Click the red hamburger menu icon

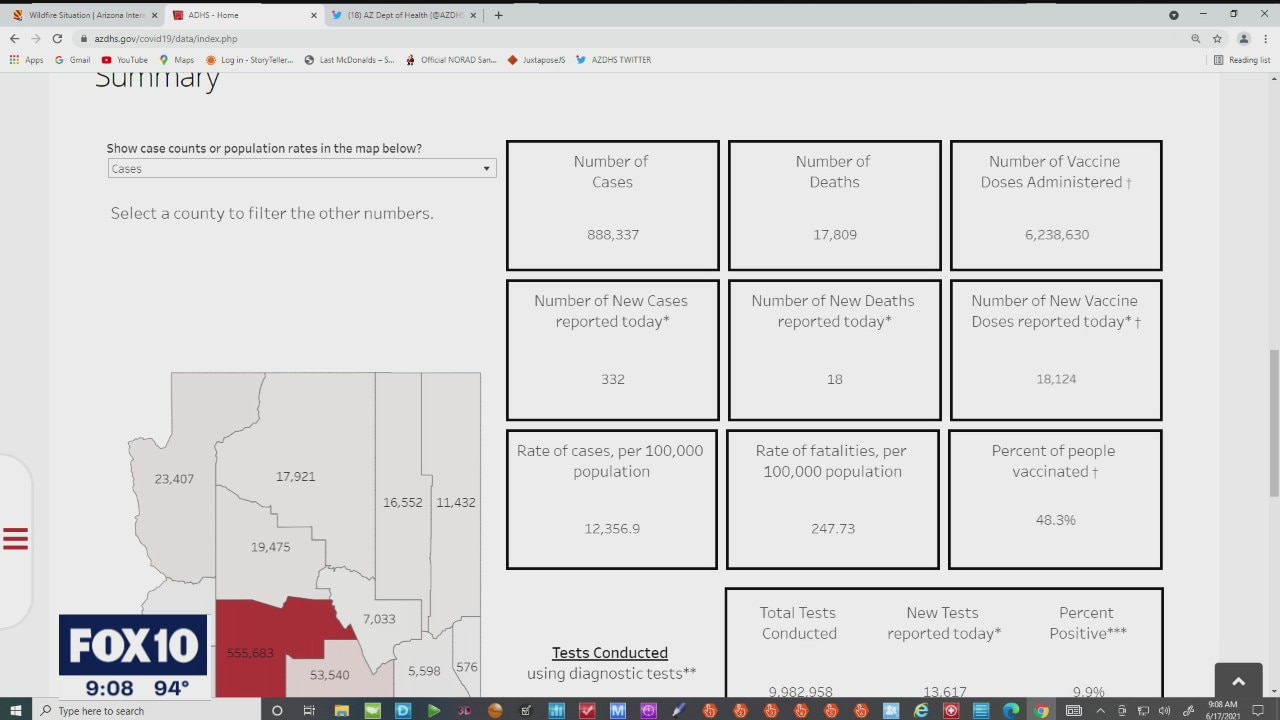click(15, 539)
